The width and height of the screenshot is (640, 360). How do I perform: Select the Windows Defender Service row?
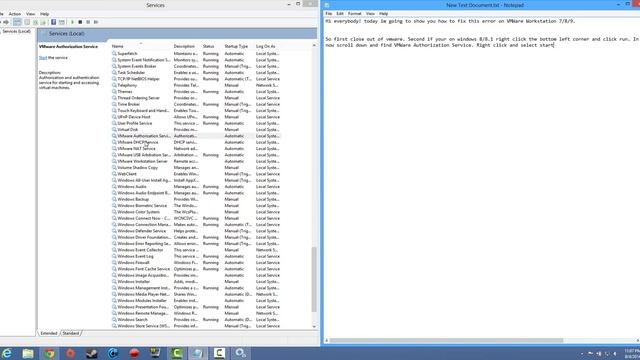coord(196,231)
